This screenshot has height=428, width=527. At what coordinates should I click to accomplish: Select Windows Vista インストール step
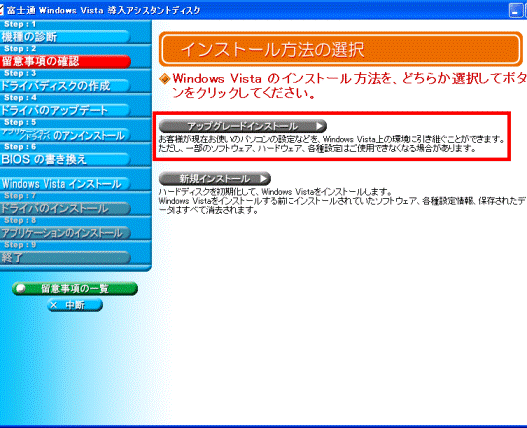[65, 184]
